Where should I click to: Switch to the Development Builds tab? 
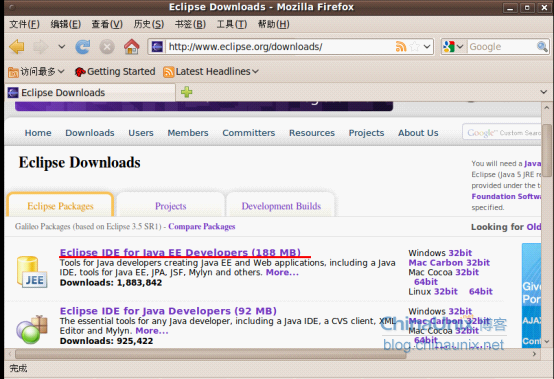[281, 206]
